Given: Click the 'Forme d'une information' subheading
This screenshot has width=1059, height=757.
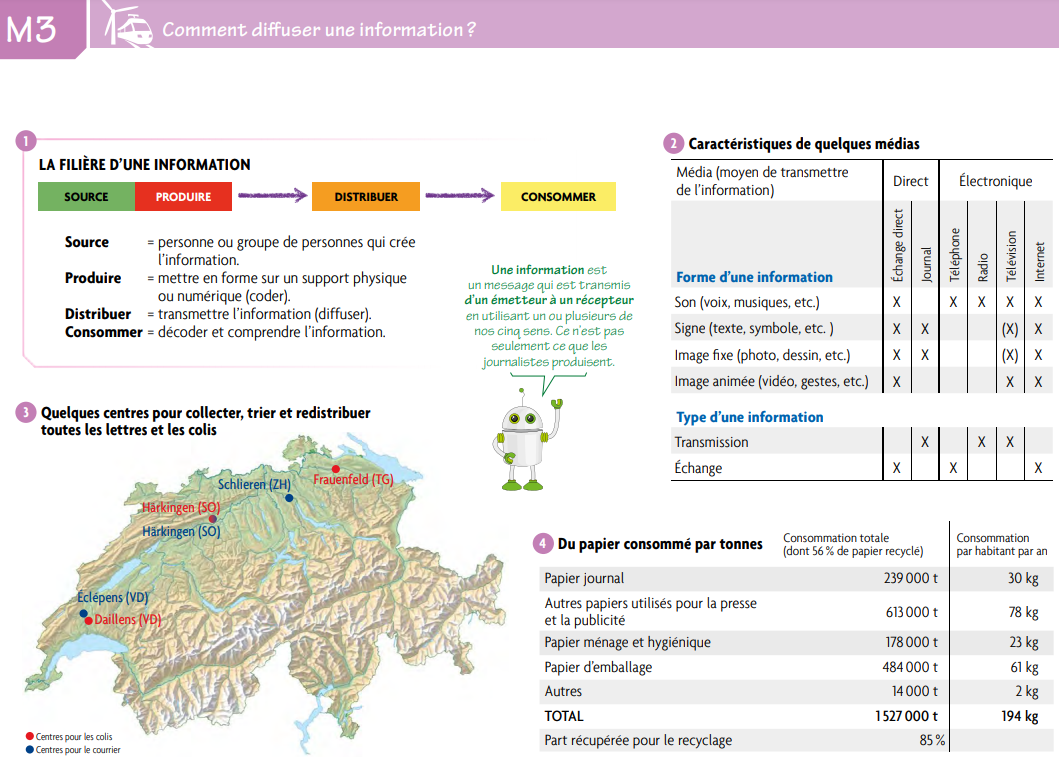Looking at the screenshot, I should (x=754, y=277).
